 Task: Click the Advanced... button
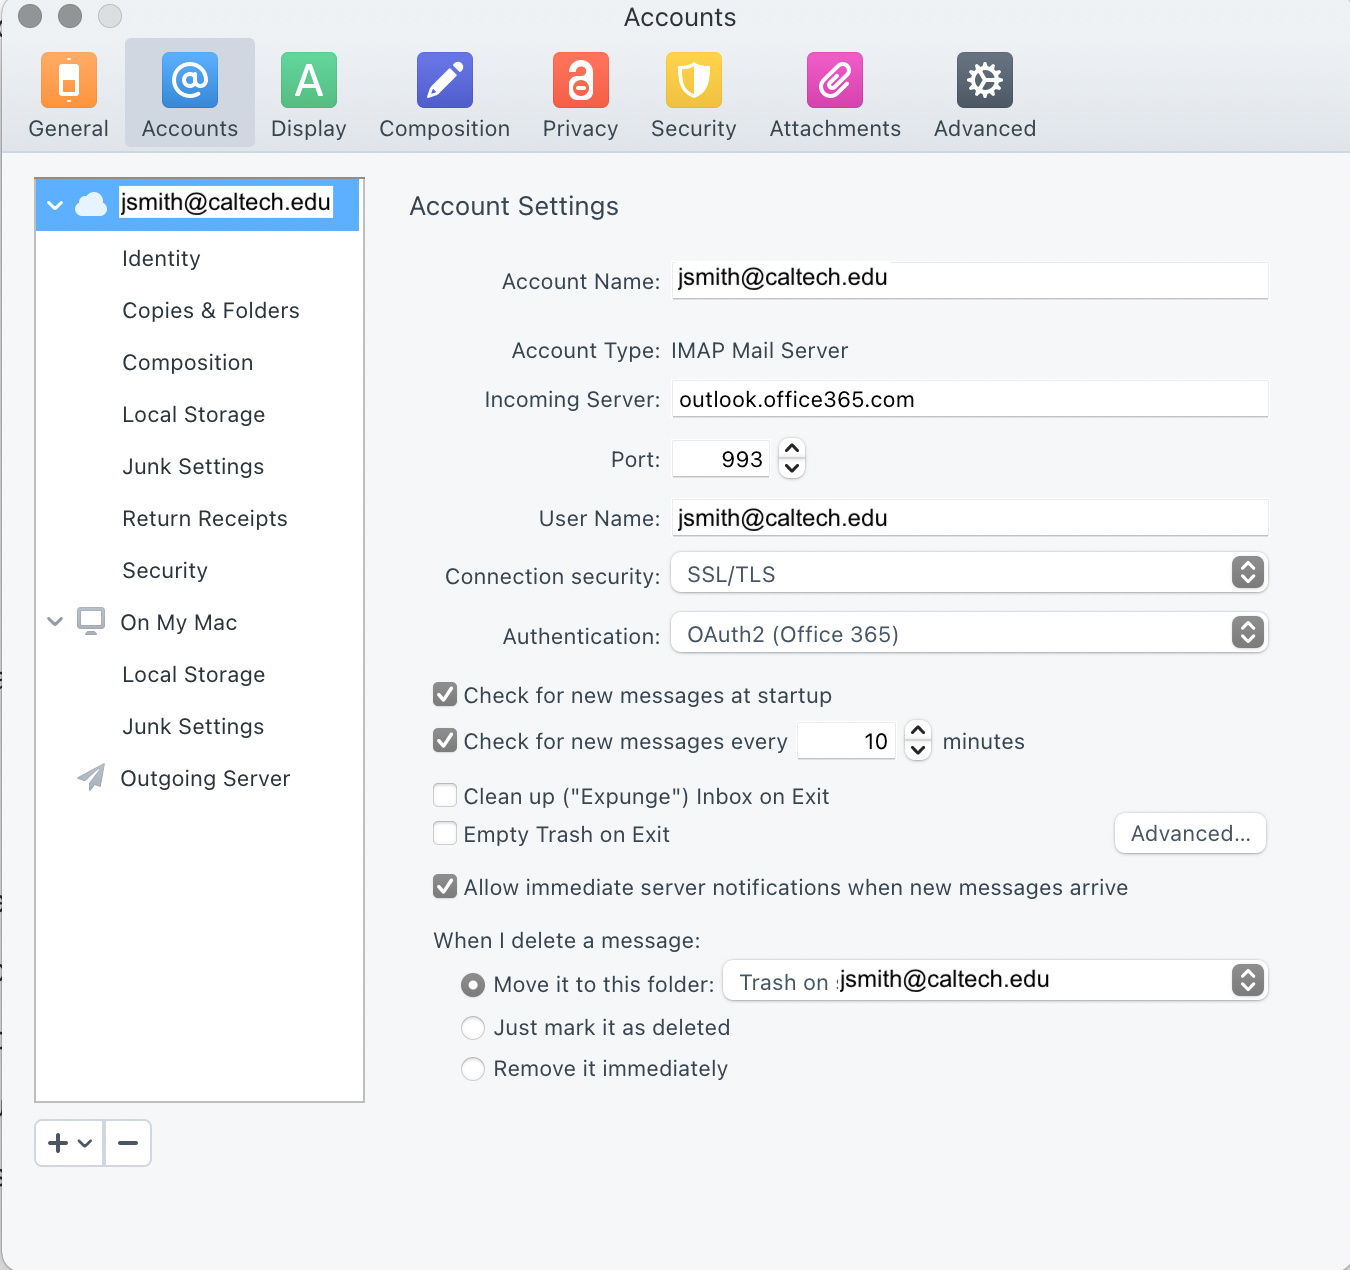pos(1190,834)
